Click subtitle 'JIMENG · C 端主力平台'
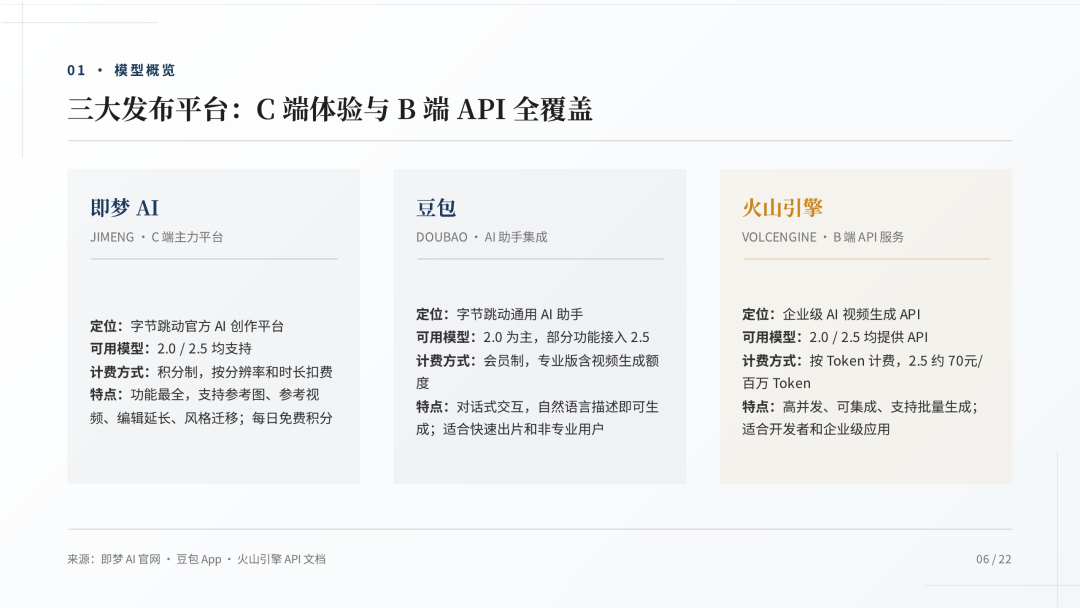Image resolution: width=1080 pixels, height=608 pixels. click(156, 237)
